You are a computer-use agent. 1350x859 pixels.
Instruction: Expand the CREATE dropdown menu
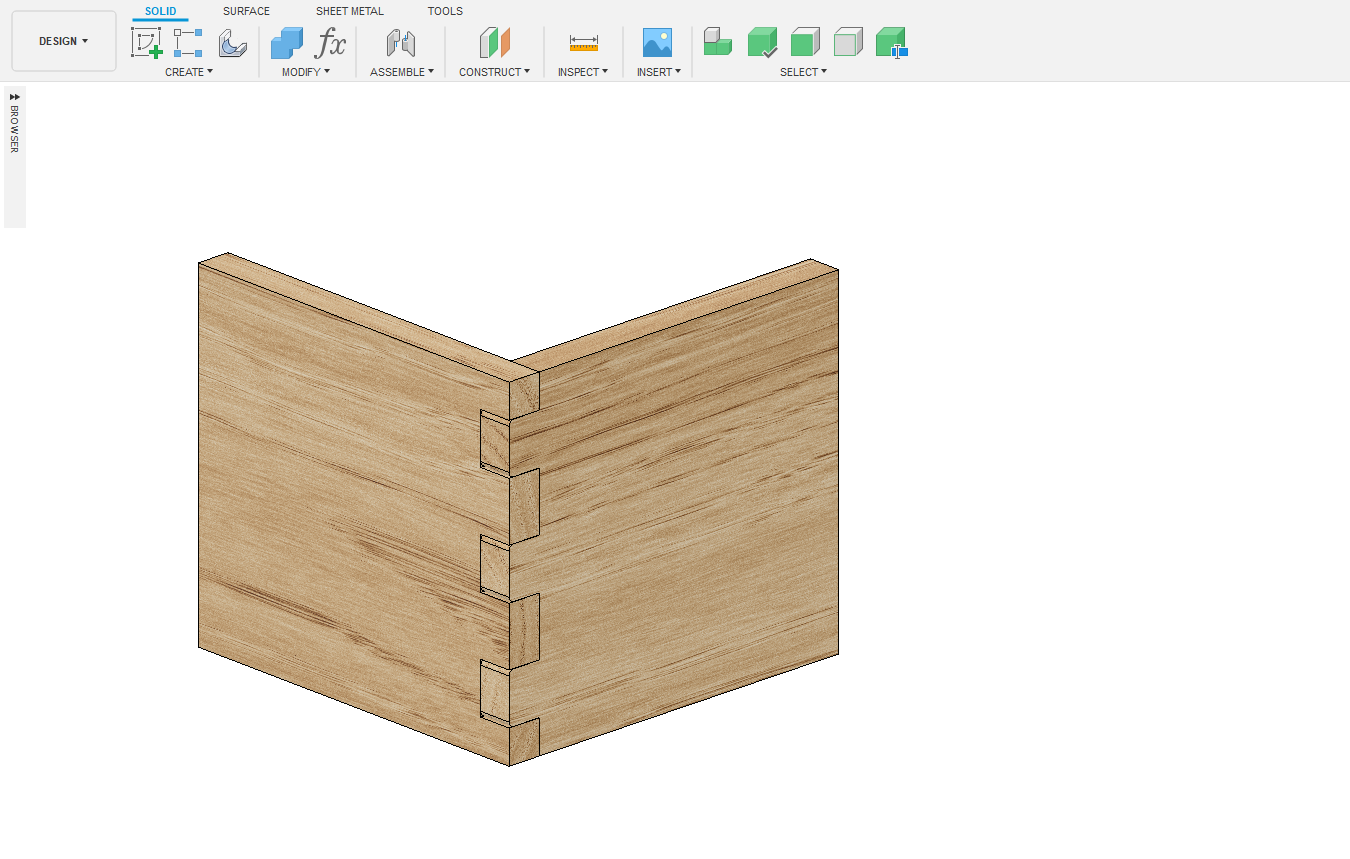(x=189, y=72)
